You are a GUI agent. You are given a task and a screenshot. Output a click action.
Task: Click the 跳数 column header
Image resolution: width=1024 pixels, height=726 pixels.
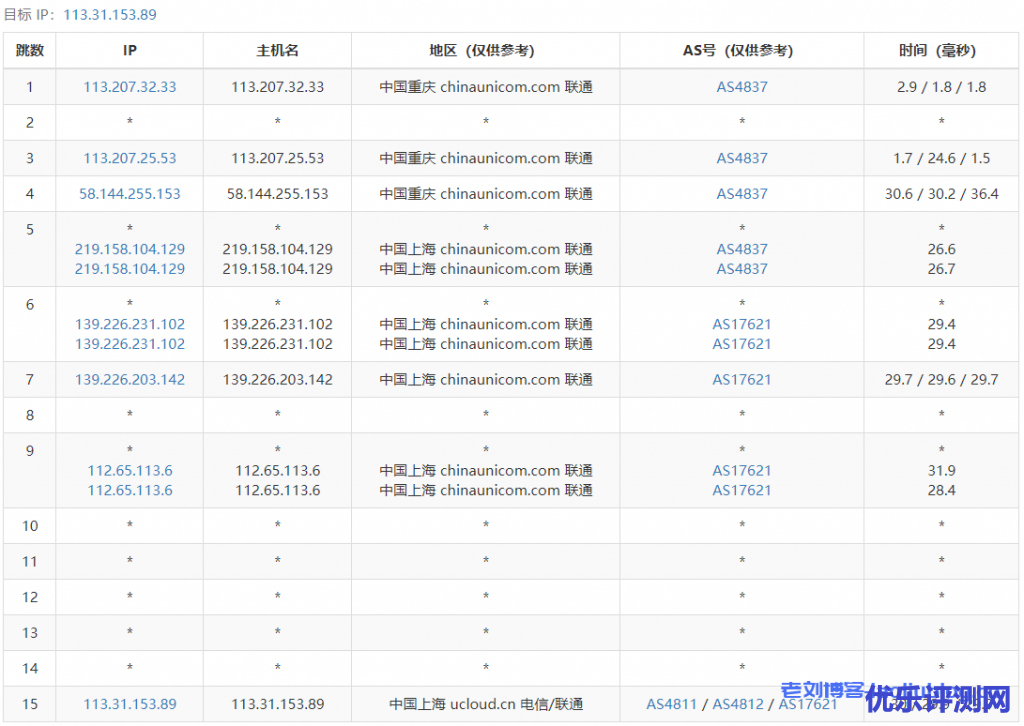pyautogui.click(x=30, y=51)
